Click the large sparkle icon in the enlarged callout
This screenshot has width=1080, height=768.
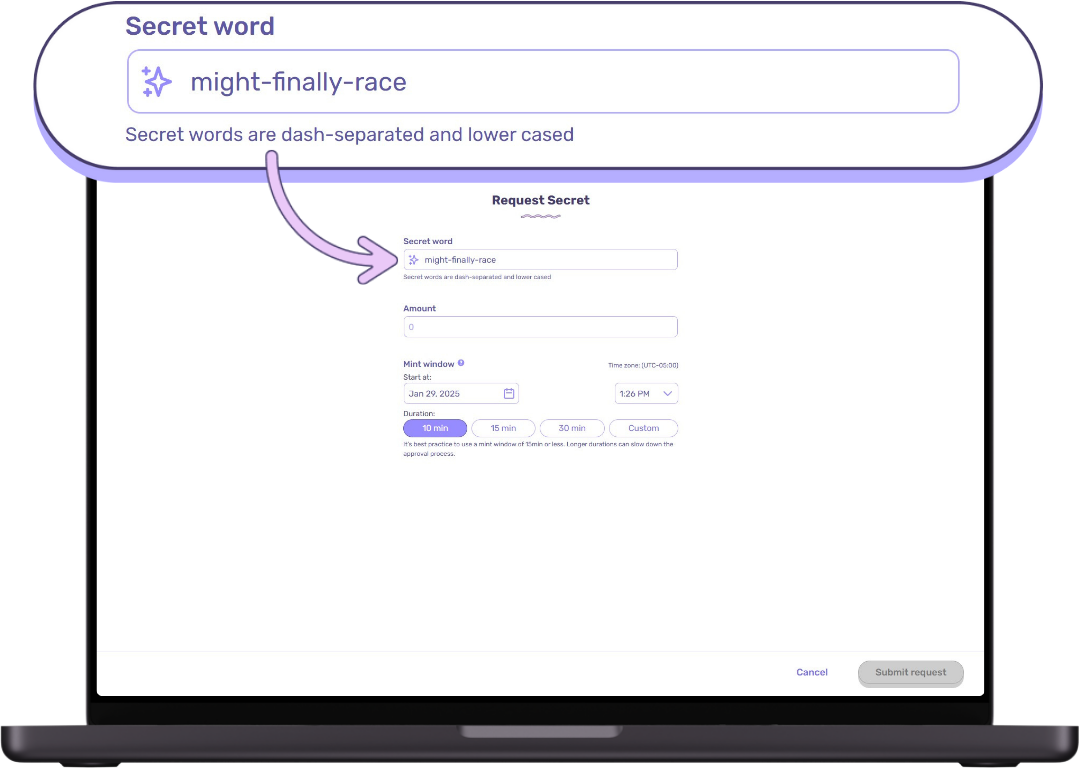157,82
